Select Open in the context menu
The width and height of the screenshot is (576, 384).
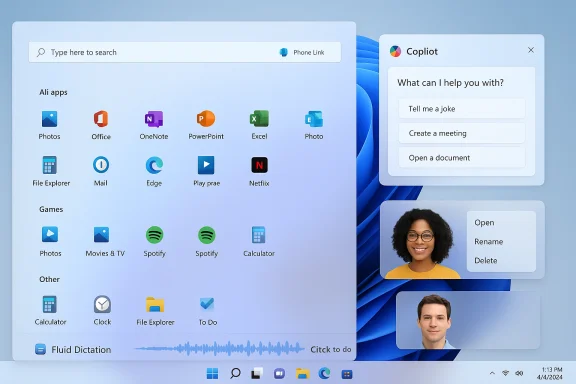(484, 223)
